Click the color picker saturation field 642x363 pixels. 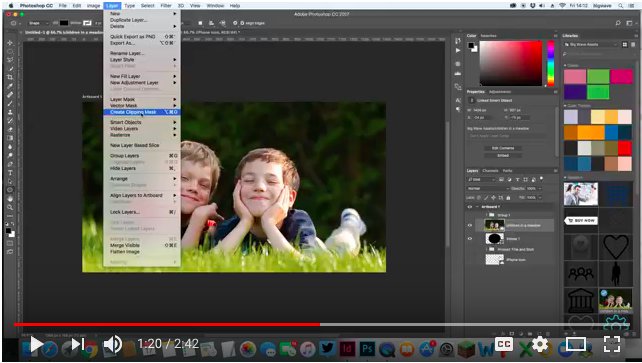[511, 63]
